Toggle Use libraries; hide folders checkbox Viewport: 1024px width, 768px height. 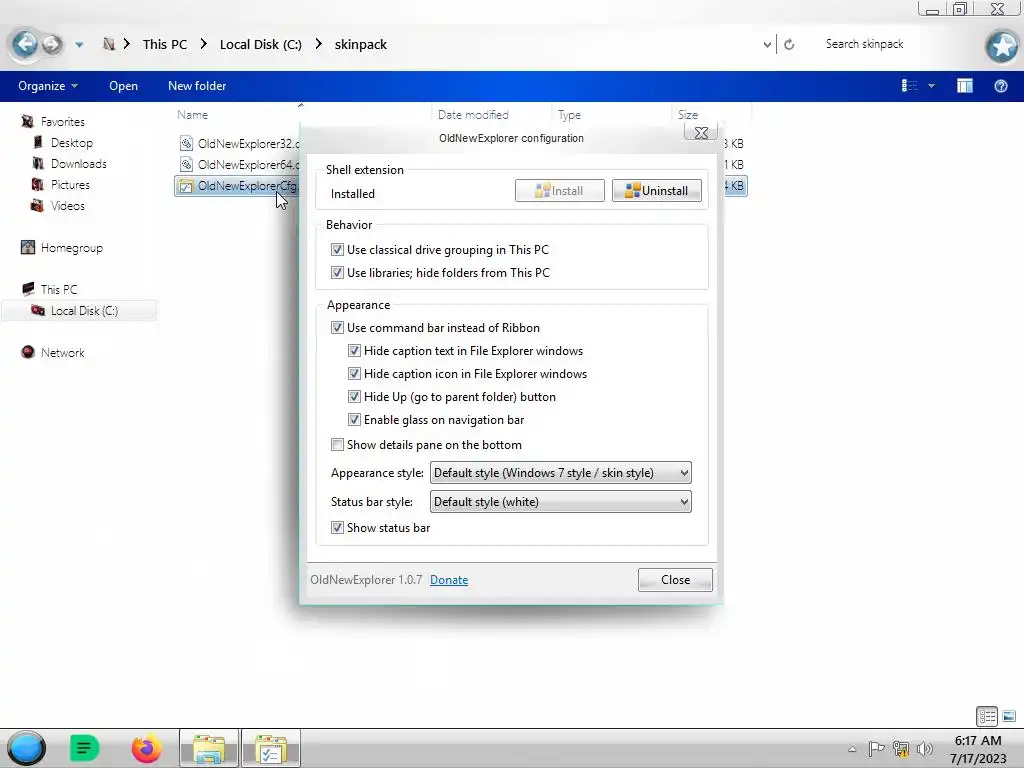coord(337,272)
